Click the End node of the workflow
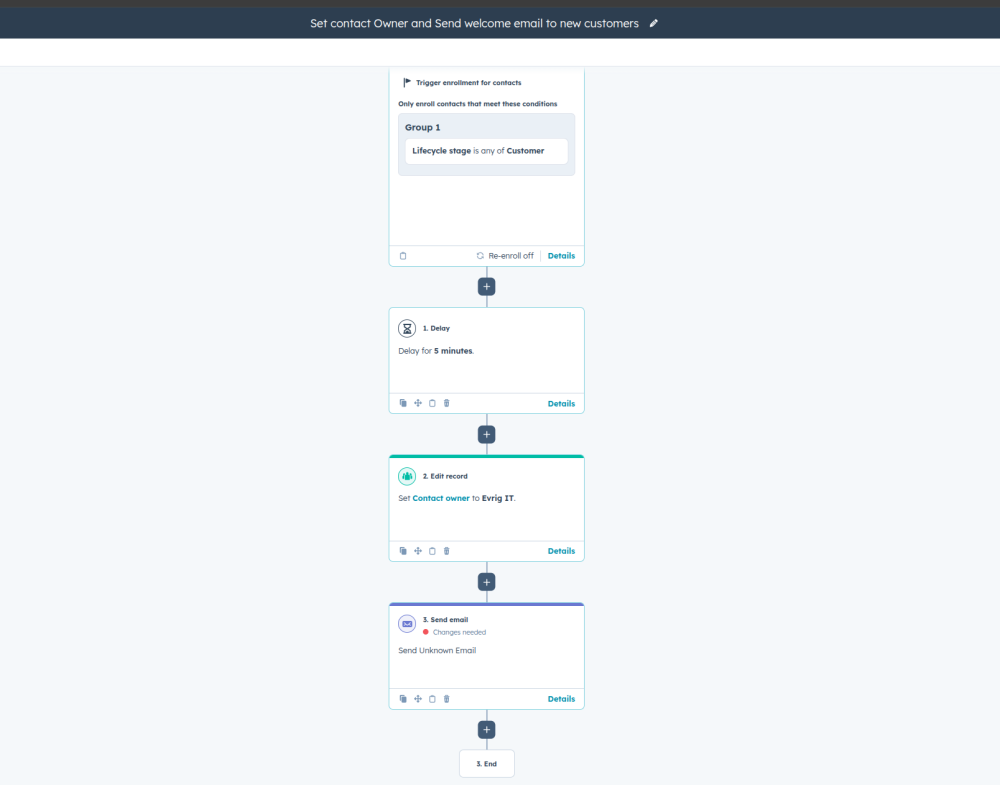Screen dimensions: 1000x785 click(487, 764)
